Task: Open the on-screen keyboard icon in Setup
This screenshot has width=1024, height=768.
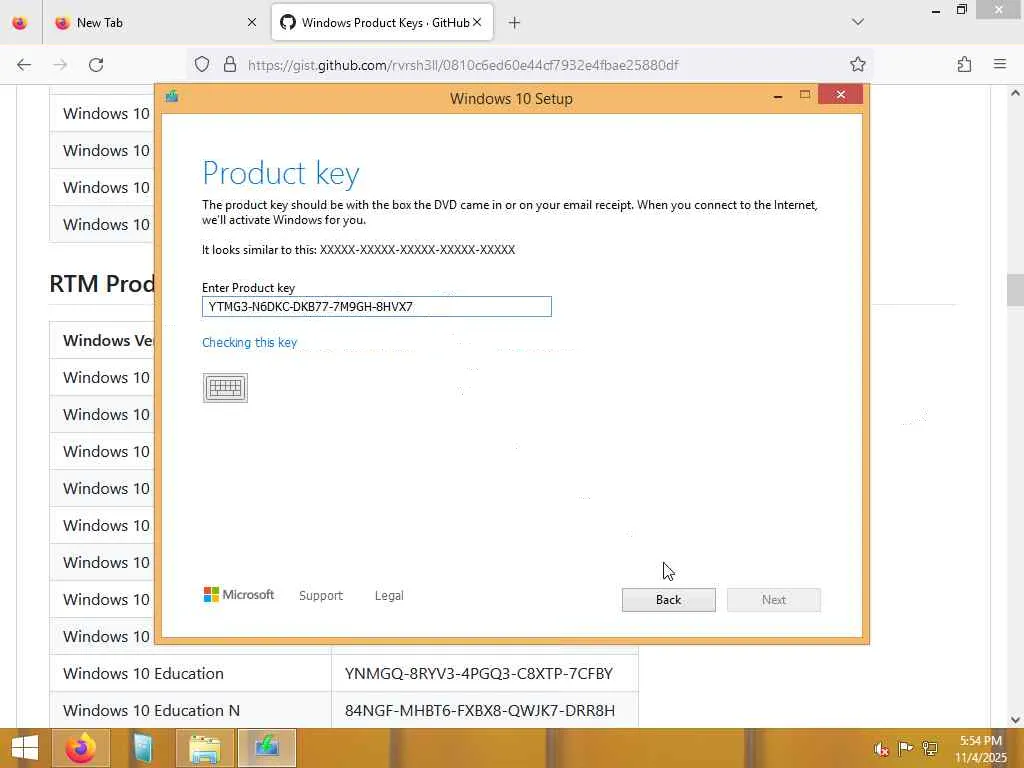Action: [225, 388]
